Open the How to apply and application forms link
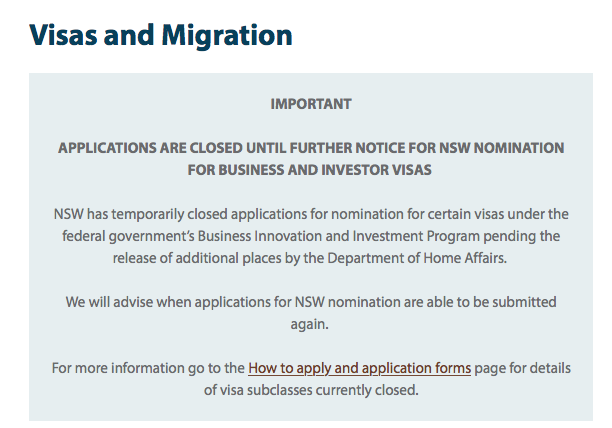 pos(359,368)
